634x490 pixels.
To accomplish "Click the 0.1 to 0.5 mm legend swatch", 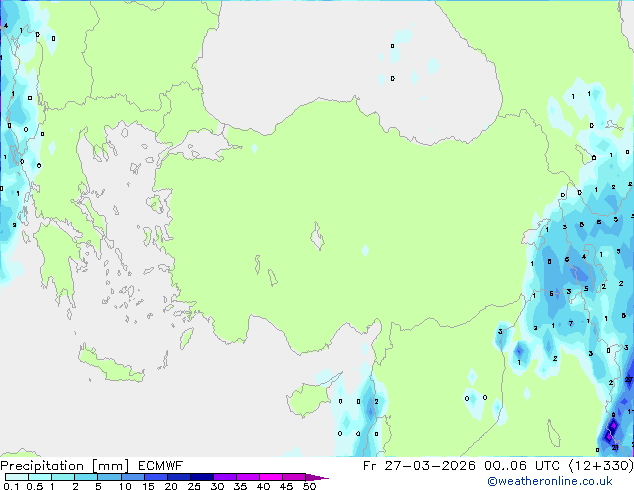I will click(17, 477).
